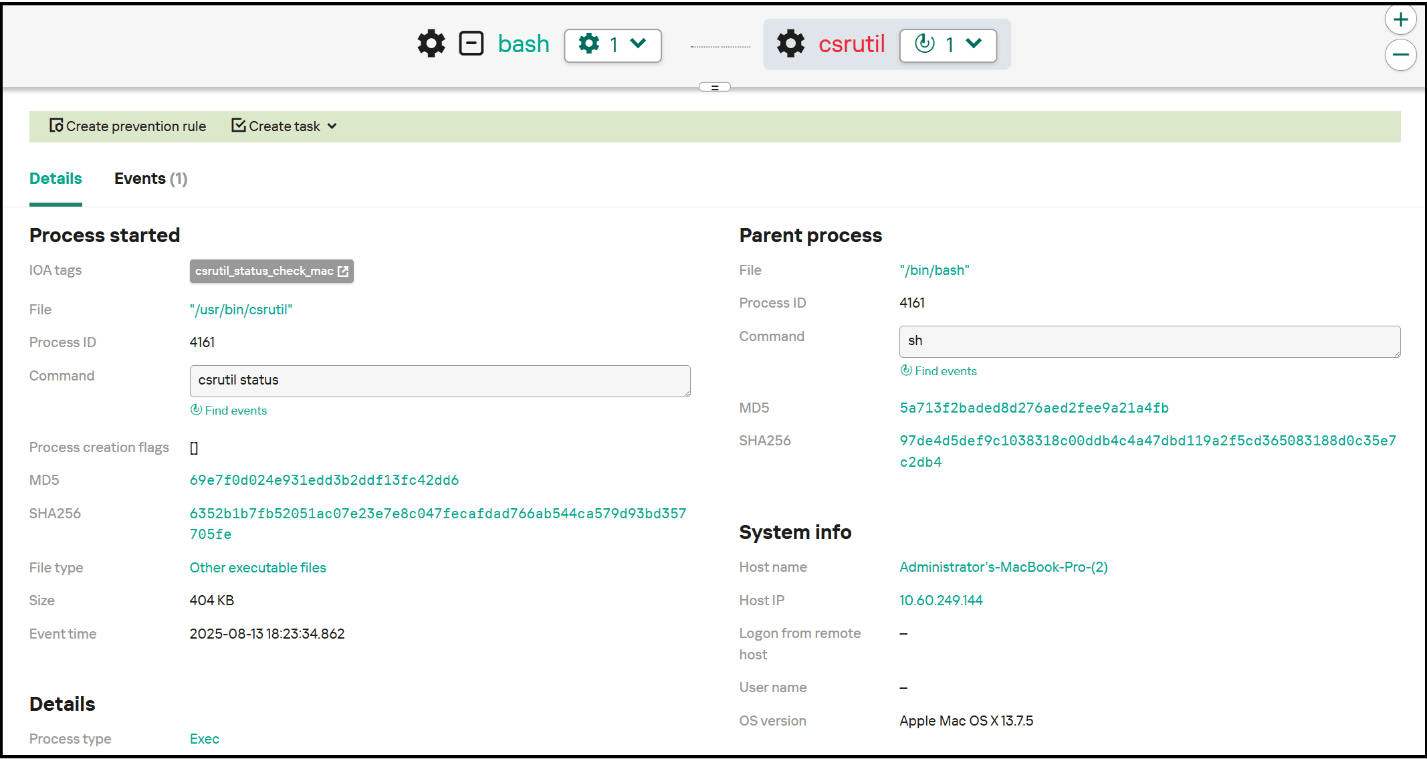The width and height of the screenshot is (1427, 759).
Task: Zoom out using the minus icon on the process tree
Action: pyautogui.click(x=1400, y=55)
